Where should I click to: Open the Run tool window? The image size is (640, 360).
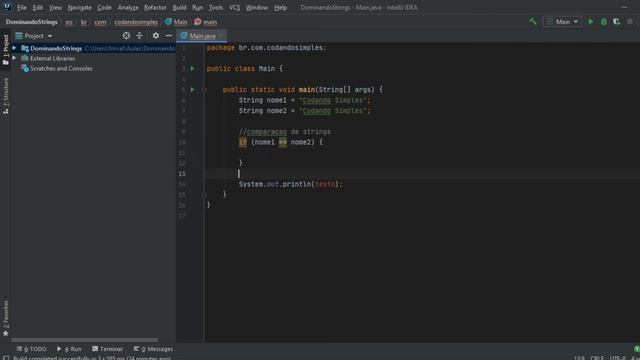pos(69,349)
